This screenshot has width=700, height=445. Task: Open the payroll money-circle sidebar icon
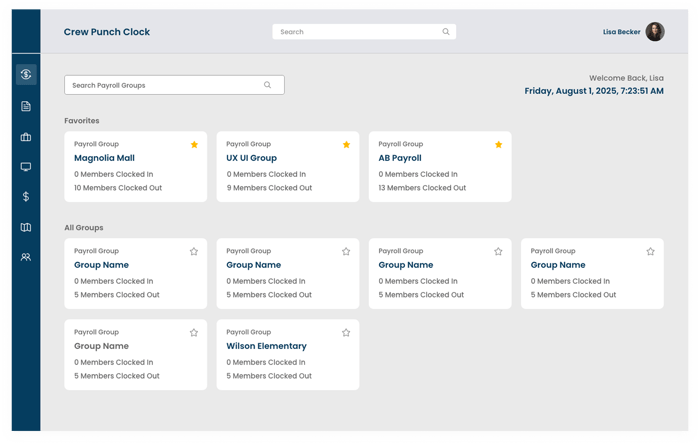click(26, 75)
